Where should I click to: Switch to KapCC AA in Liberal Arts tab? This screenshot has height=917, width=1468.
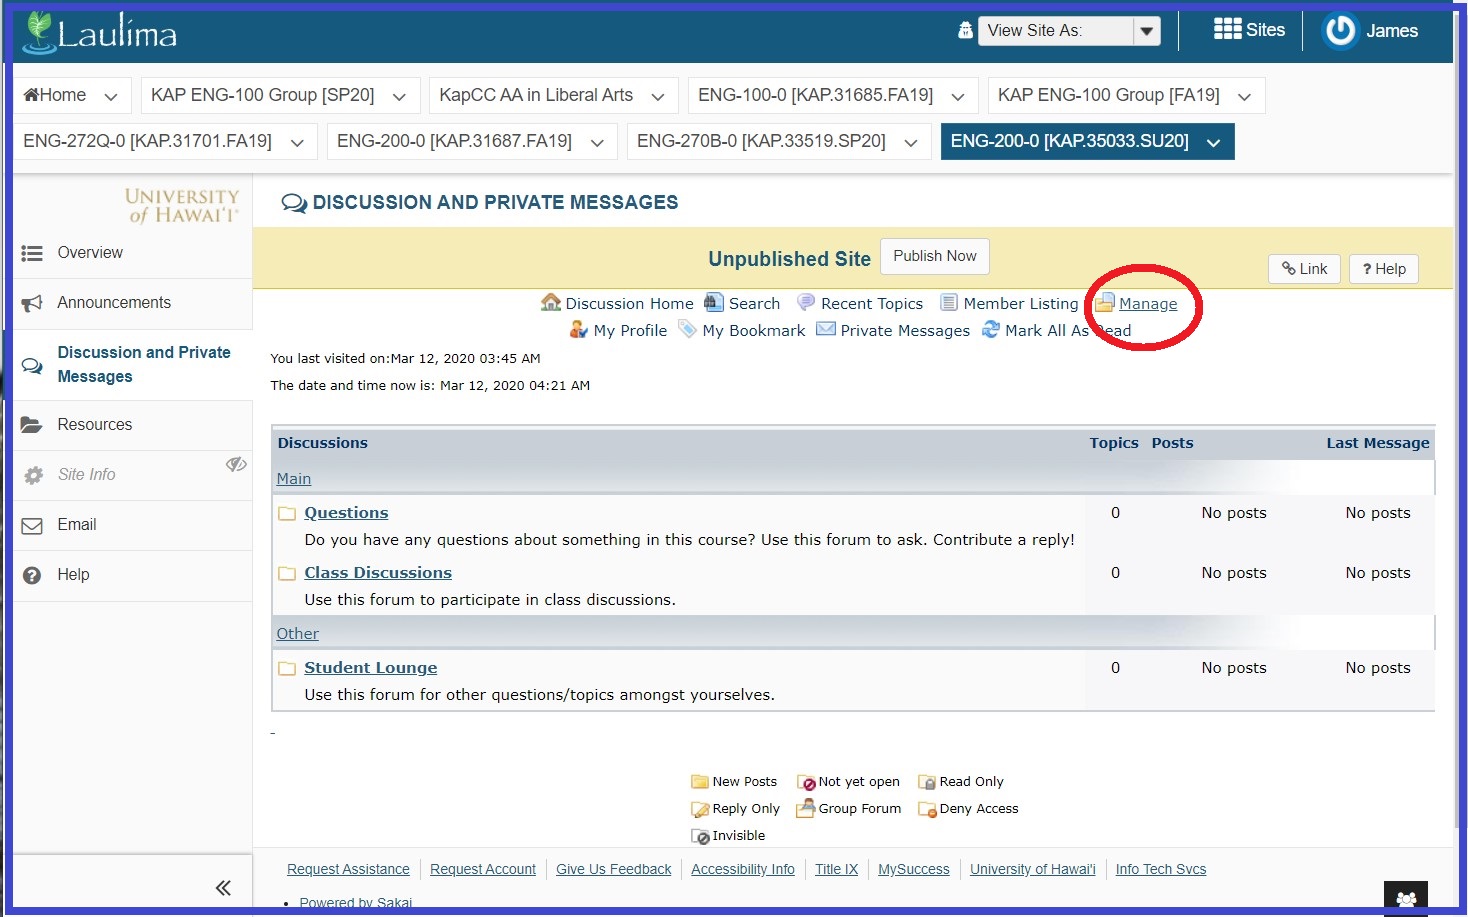[x=536, y=95]
